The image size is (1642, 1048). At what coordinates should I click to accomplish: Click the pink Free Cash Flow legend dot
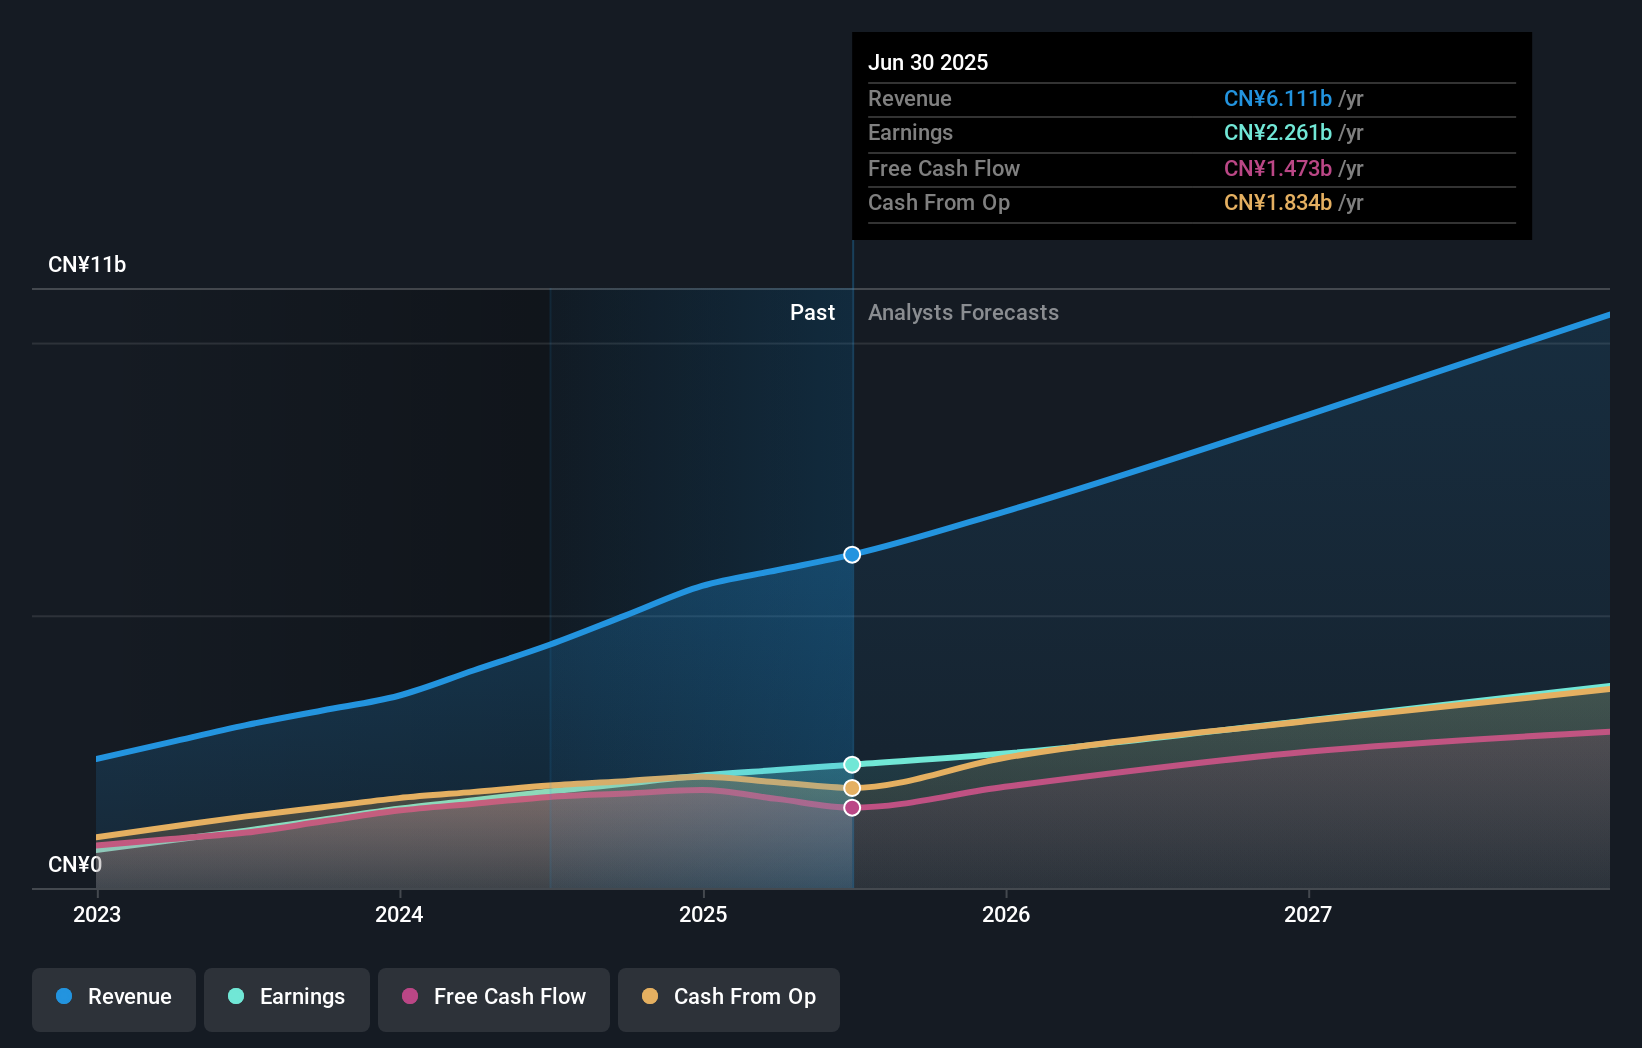pos(411,997)
